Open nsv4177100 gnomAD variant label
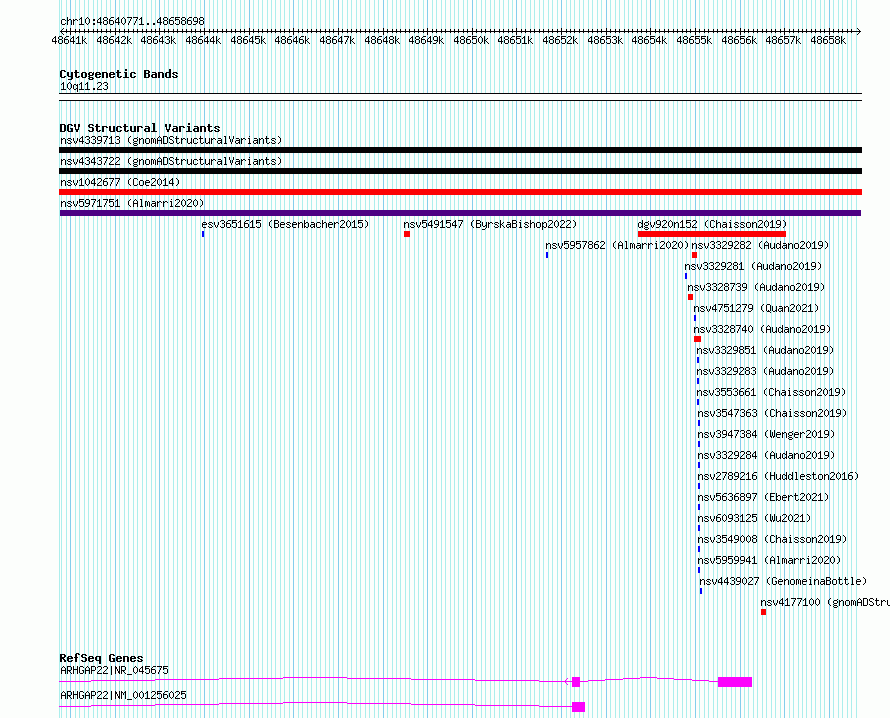The width and height of the screenshot is (890, 718). [825, 602]
